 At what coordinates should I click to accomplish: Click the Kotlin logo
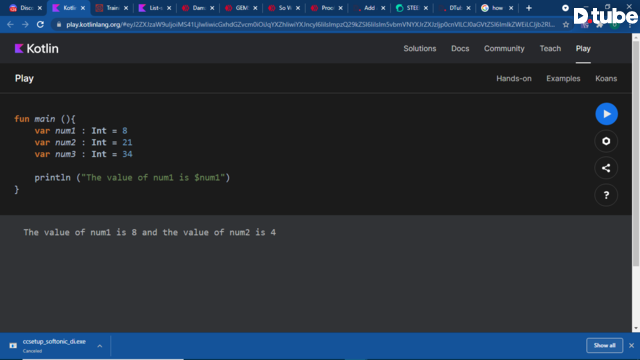[37, 49]
